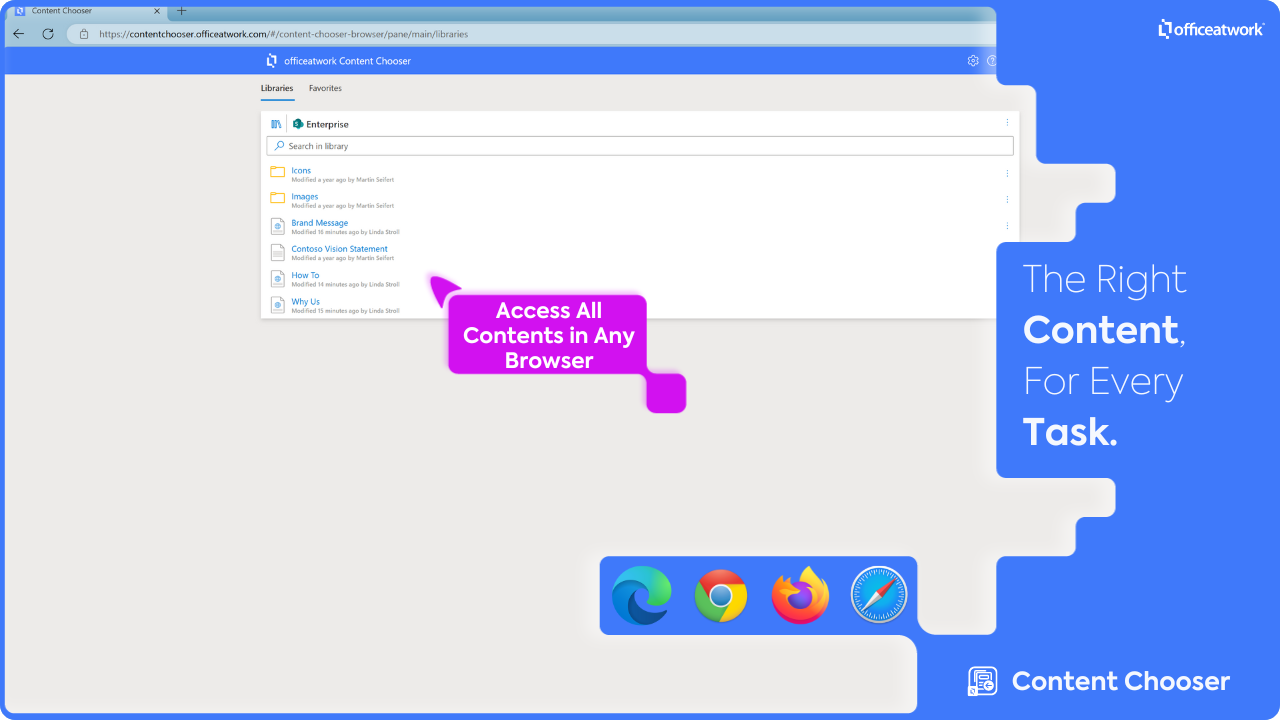Open more options for the Images folder
1280x720 pixels.
click(1007, 199)
